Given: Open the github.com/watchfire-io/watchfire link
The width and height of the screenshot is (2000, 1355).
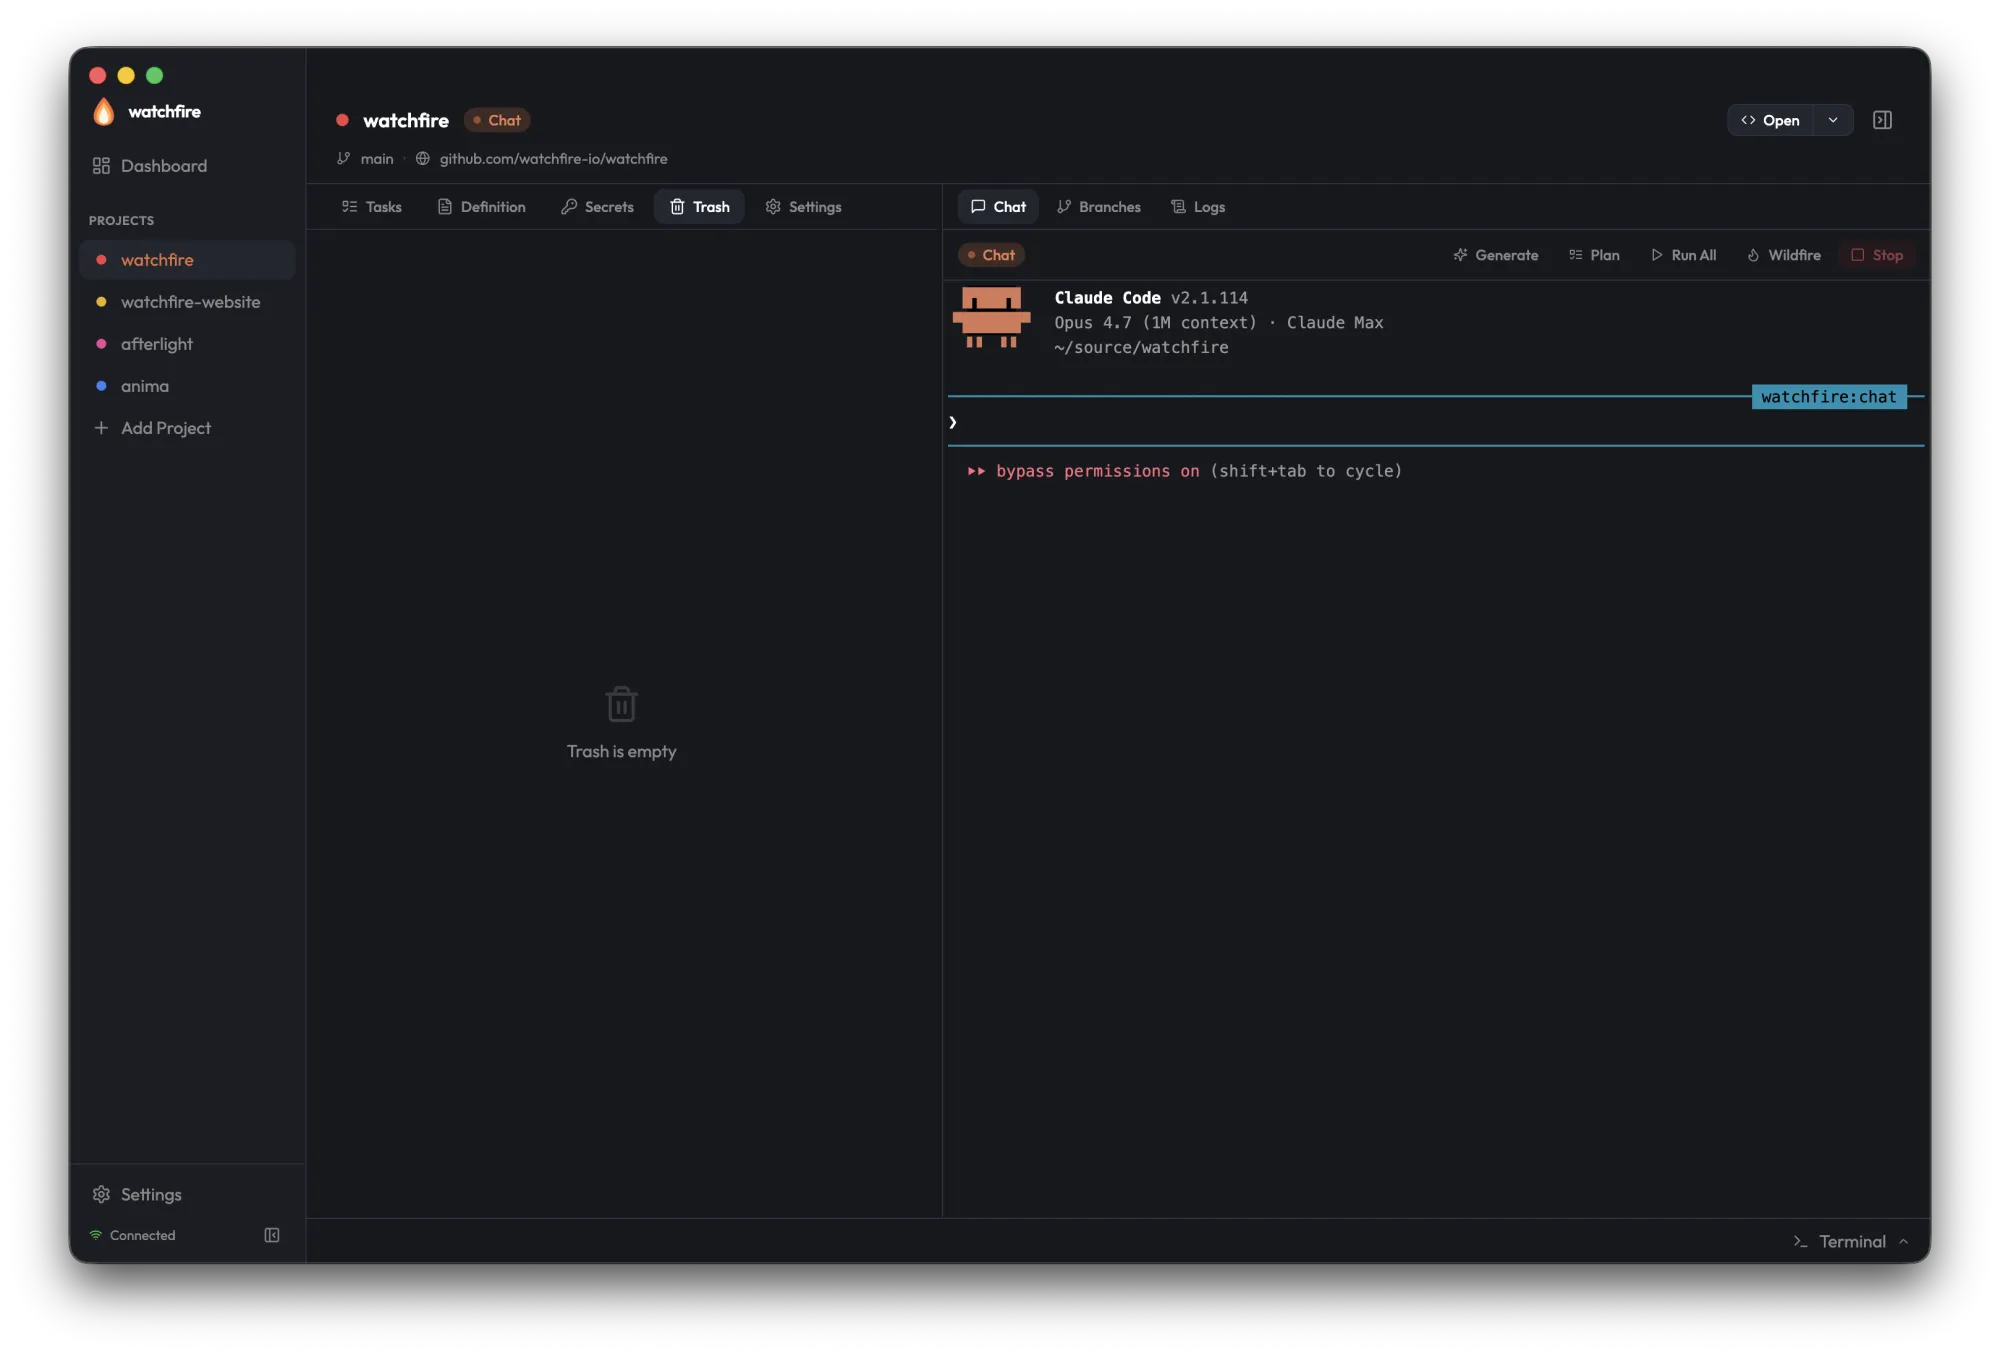Looking at the screenshot, I should pyautogui.click(x=553, y=158).
